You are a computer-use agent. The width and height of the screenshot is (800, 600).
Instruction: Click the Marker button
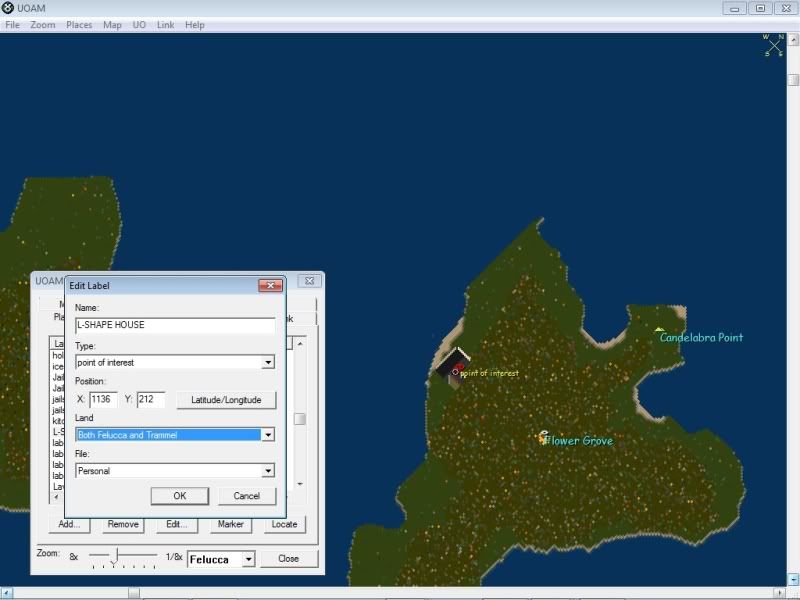tap(231, 524)
